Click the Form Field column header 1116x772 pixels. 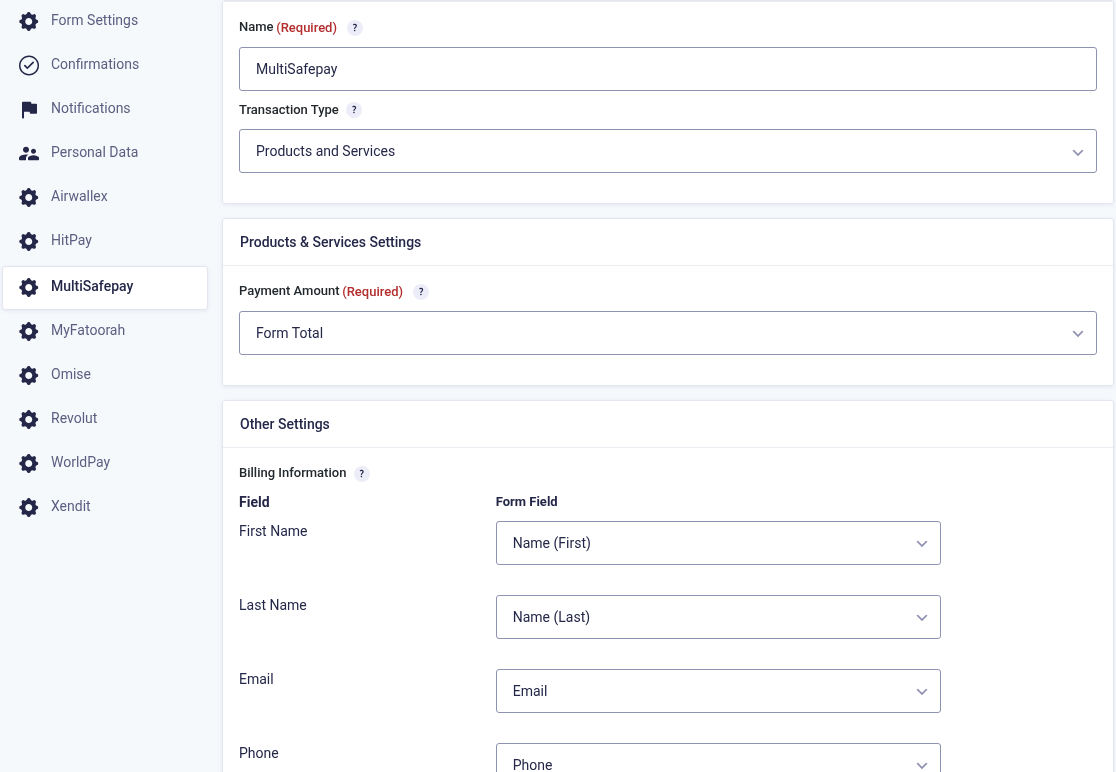[x=527, y=502]
